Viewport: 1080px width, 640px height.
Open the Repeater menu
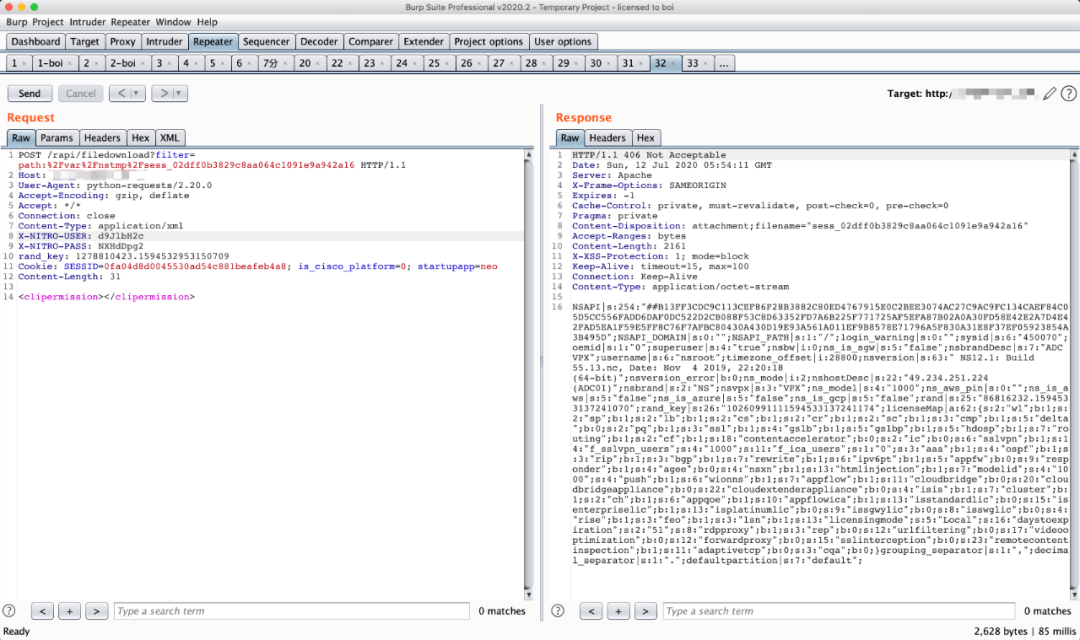(x=130, y=22)
